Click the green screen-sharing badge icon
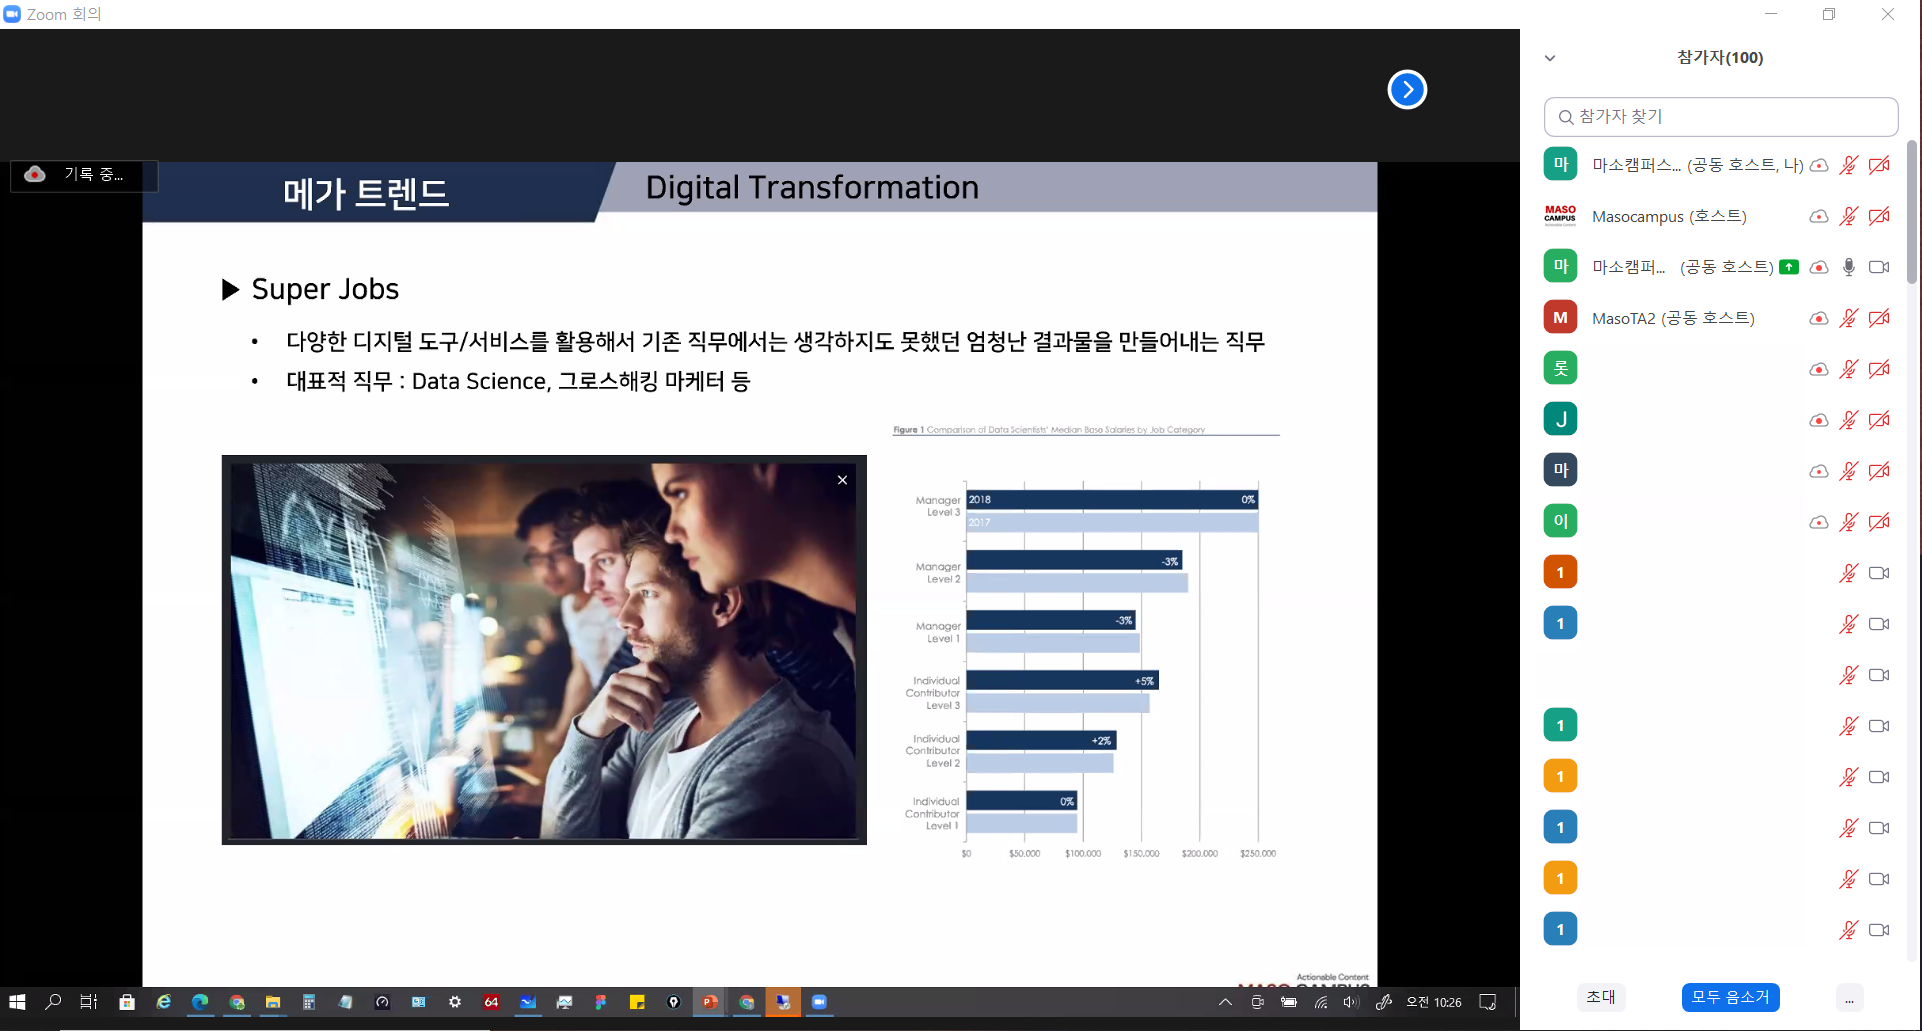 coord(1789,267)
